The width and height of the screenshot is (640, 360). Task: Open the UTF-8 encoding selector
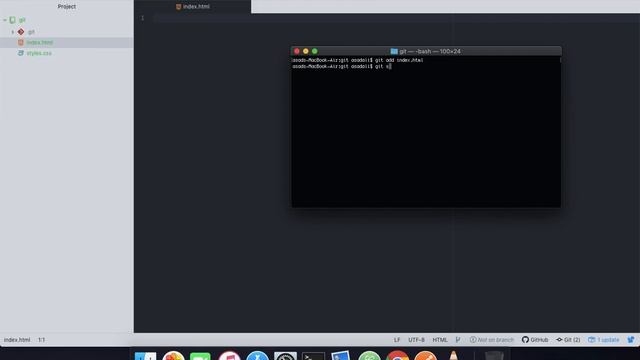(x=416, y=340)
